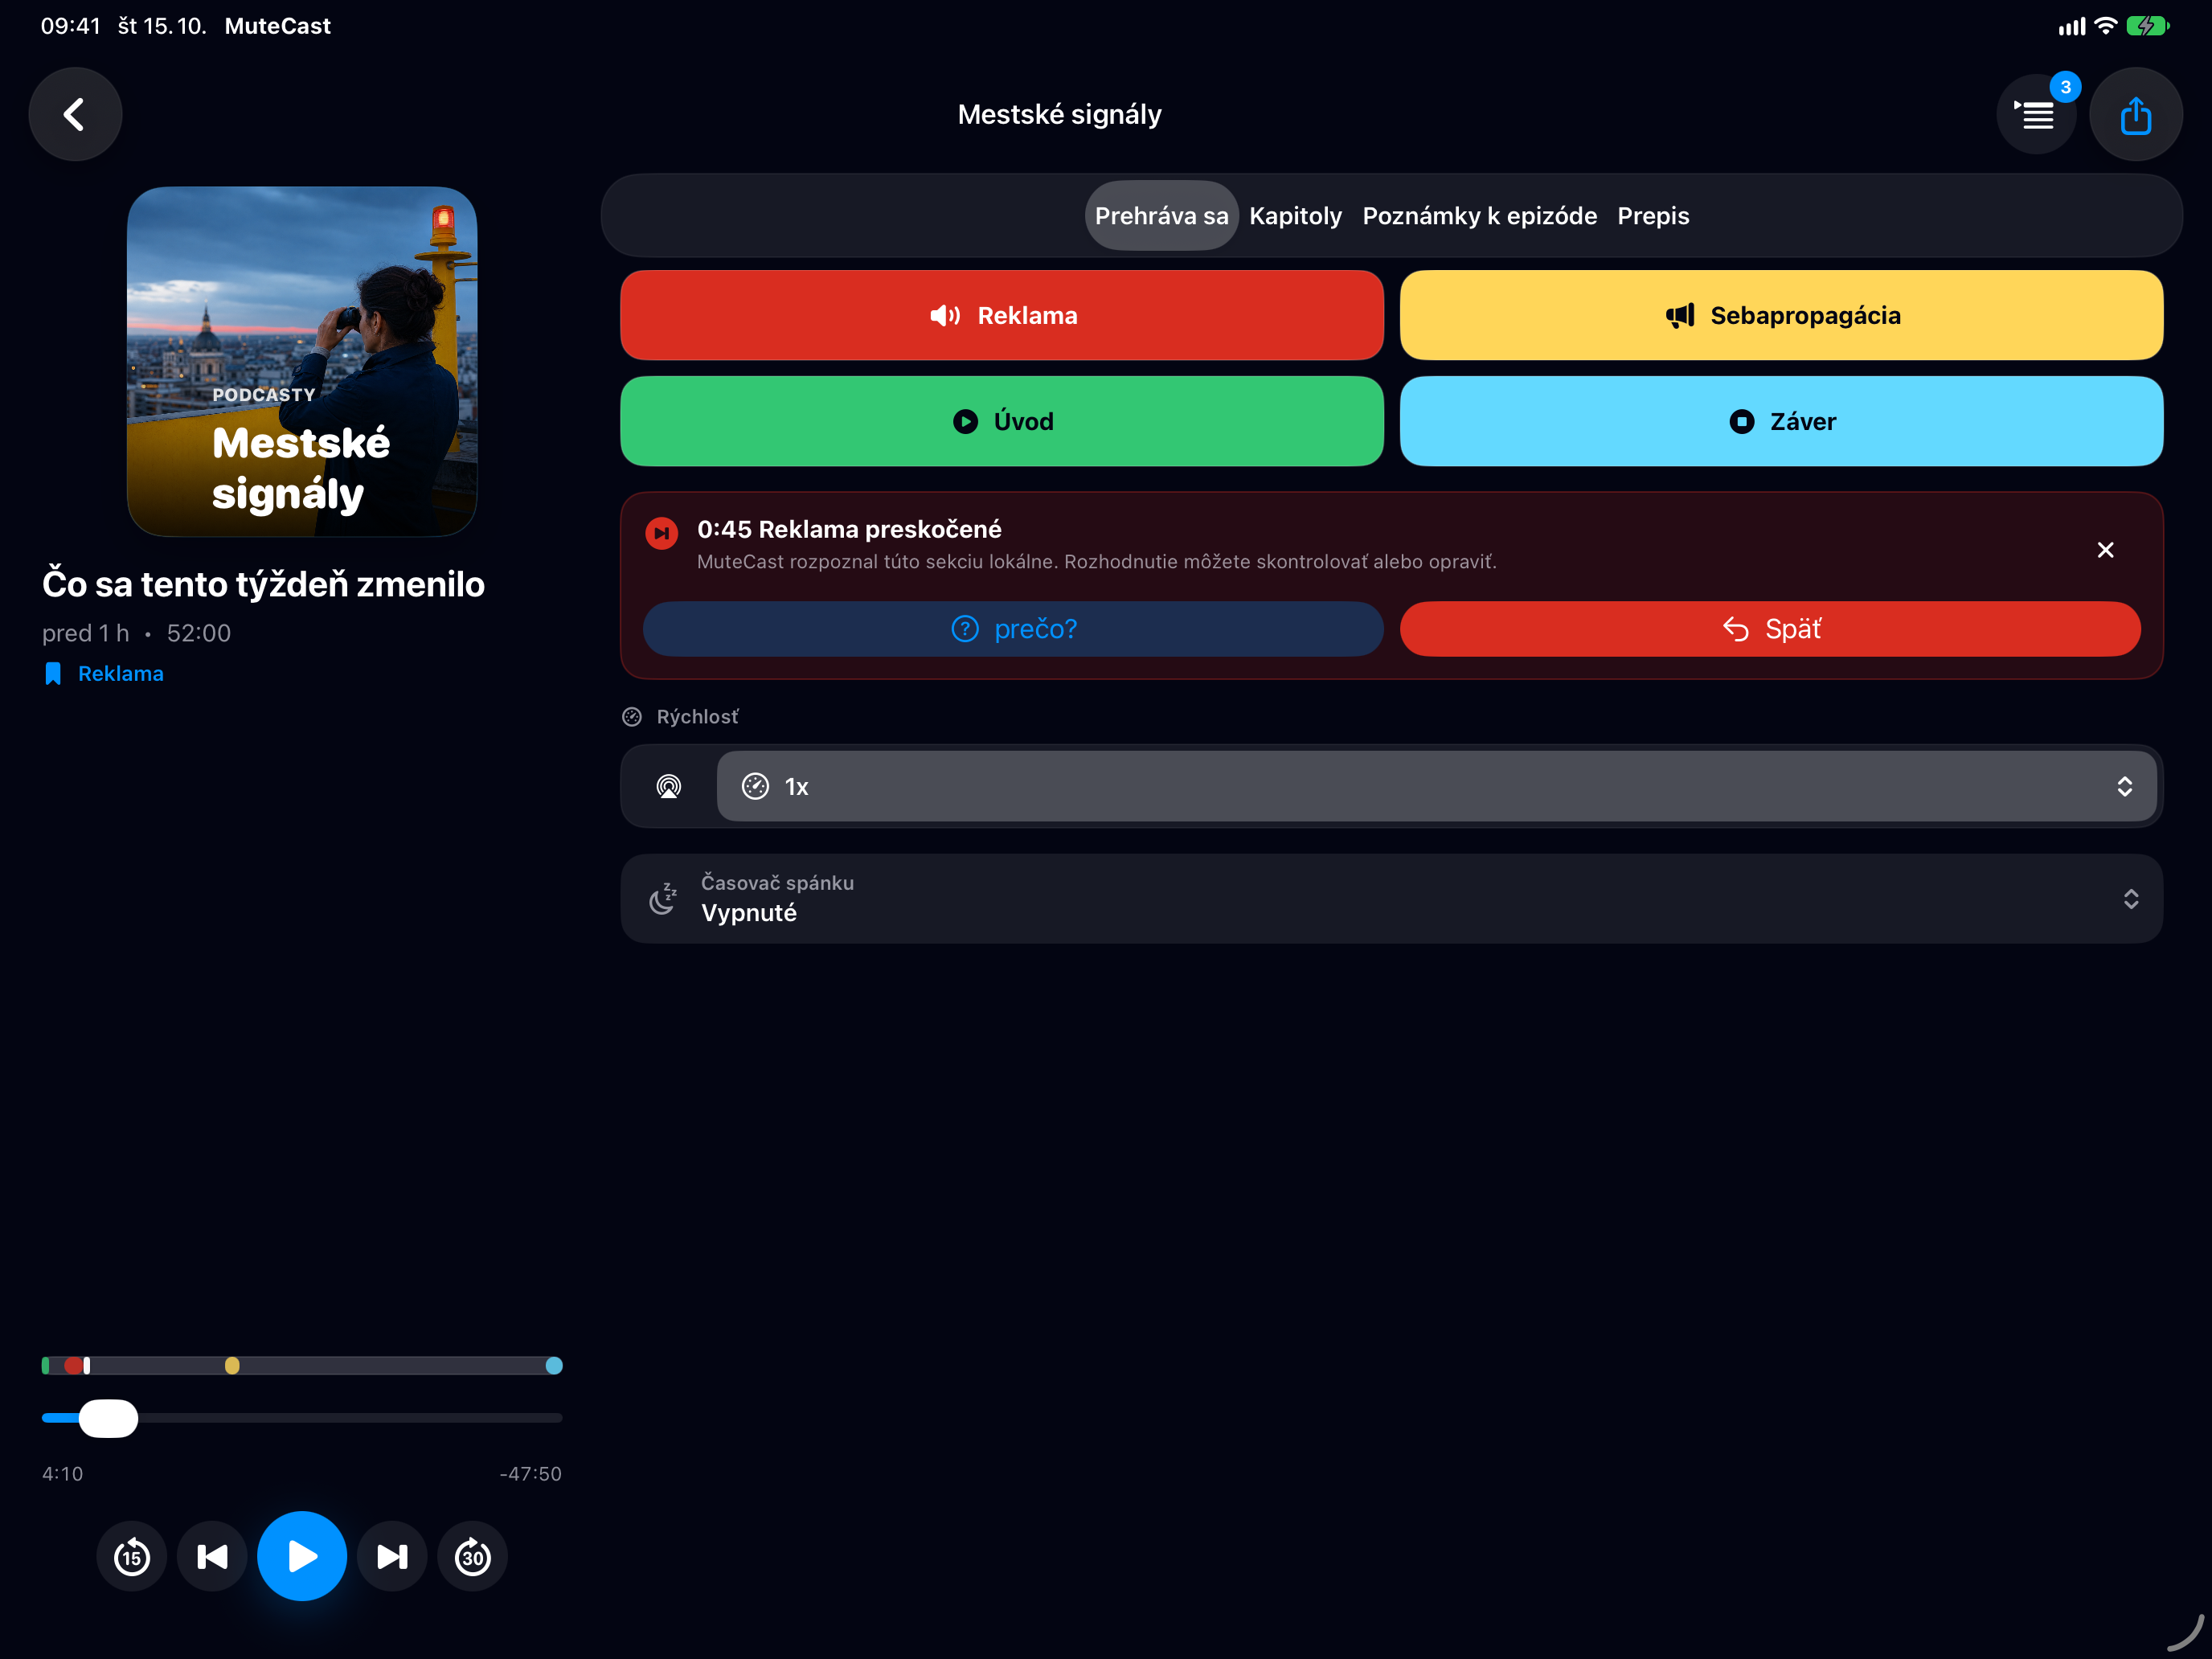
Task: Start playback with the play button
Action: tap(302, 1556)
